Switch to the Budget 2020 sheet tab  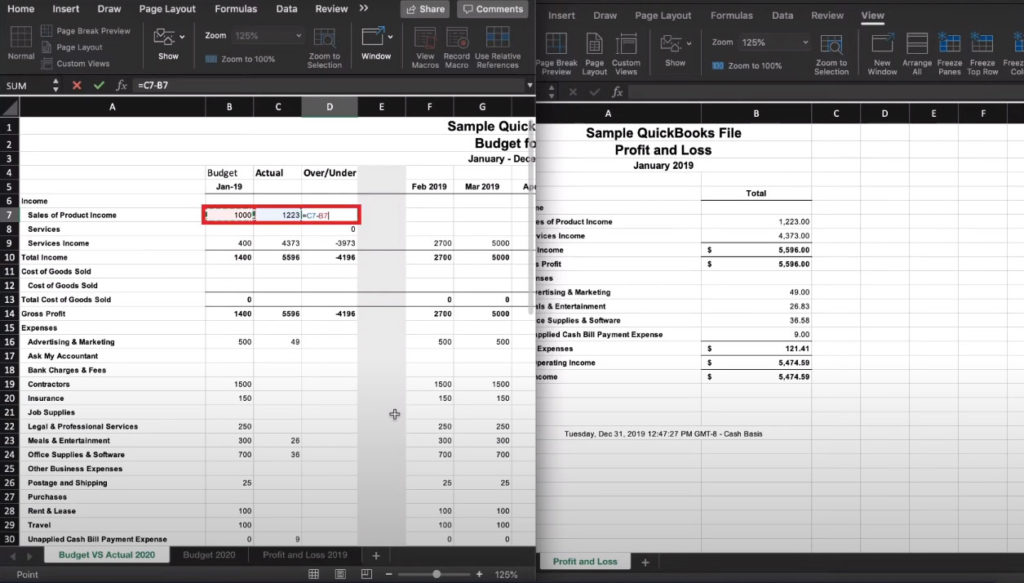211,554
